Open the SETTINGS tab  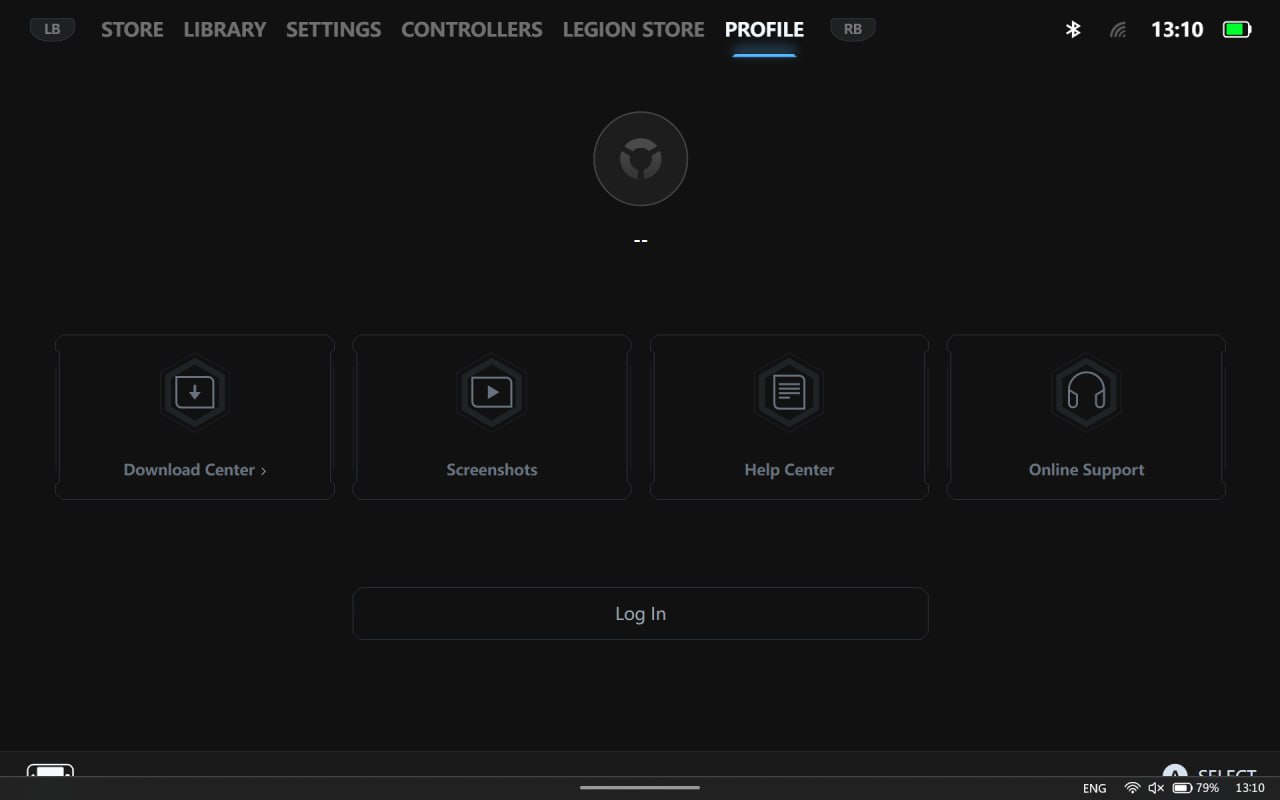pos(333,29)
